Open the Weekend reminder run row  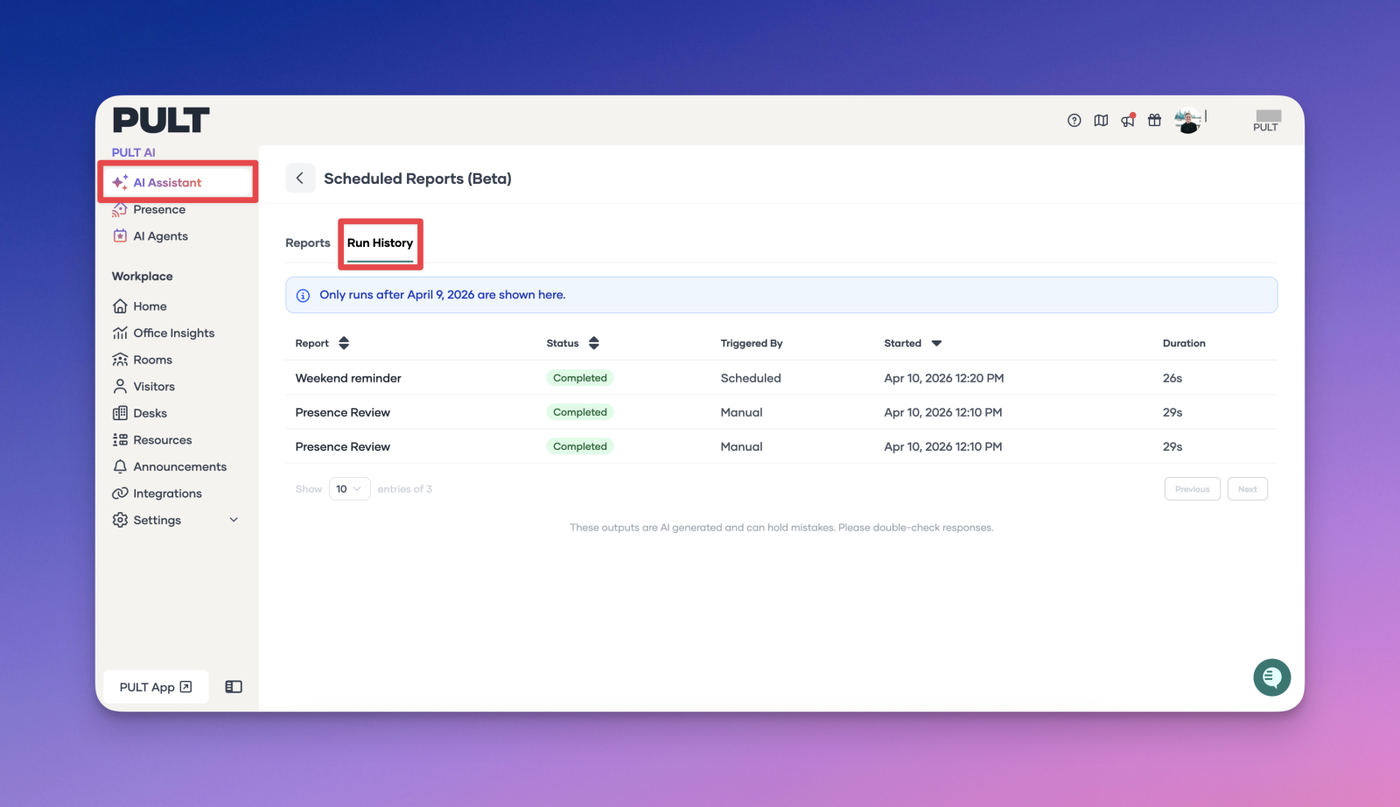coord(348,378)
